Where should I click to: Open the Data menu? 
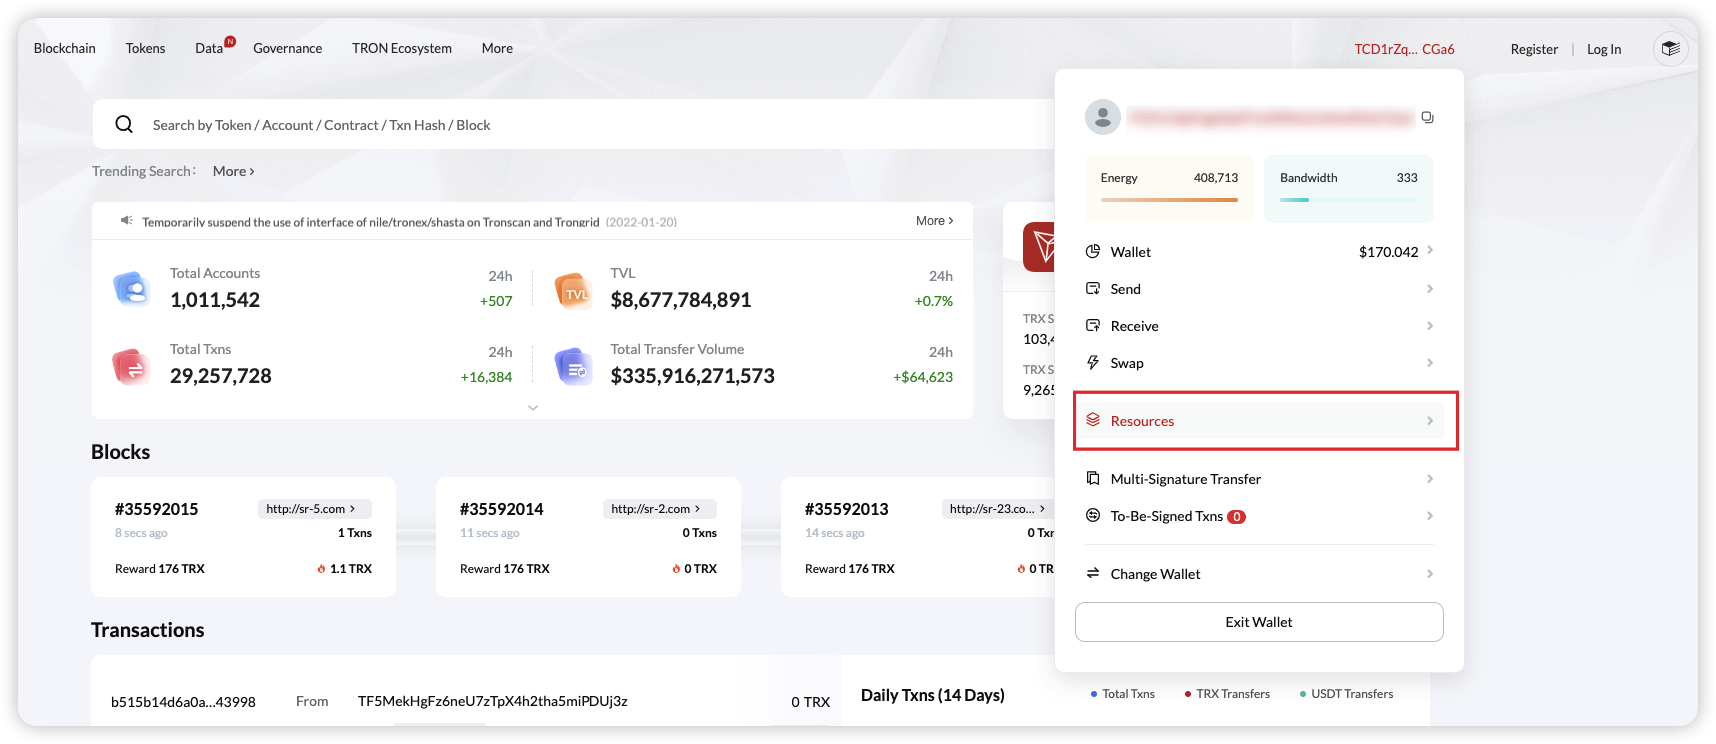pyautogui.click(x=209, y=48)
